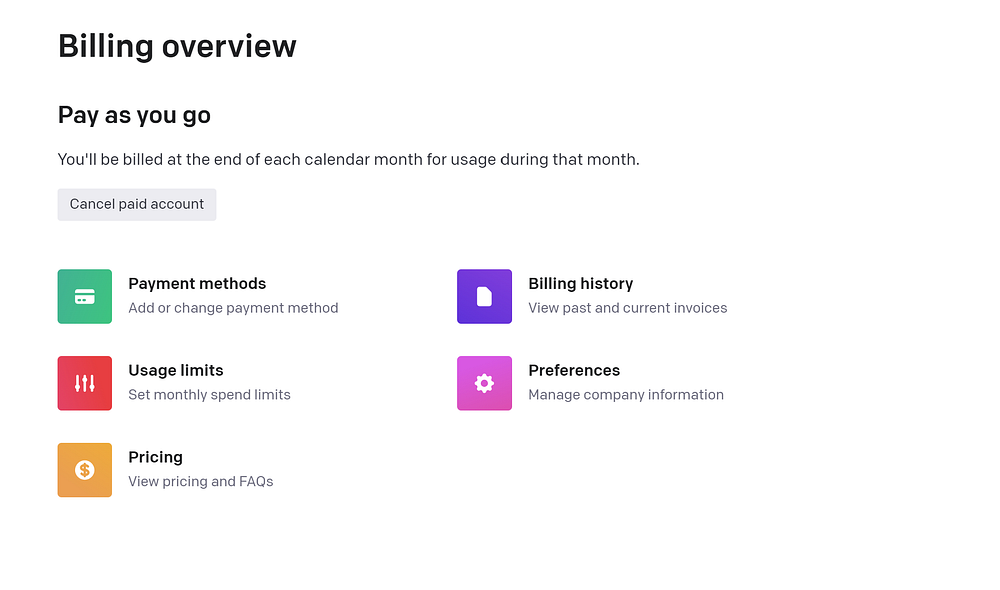1000x590 pixels.
Task: Click the red sliders usage limits icon
Action: click(85, 383)
